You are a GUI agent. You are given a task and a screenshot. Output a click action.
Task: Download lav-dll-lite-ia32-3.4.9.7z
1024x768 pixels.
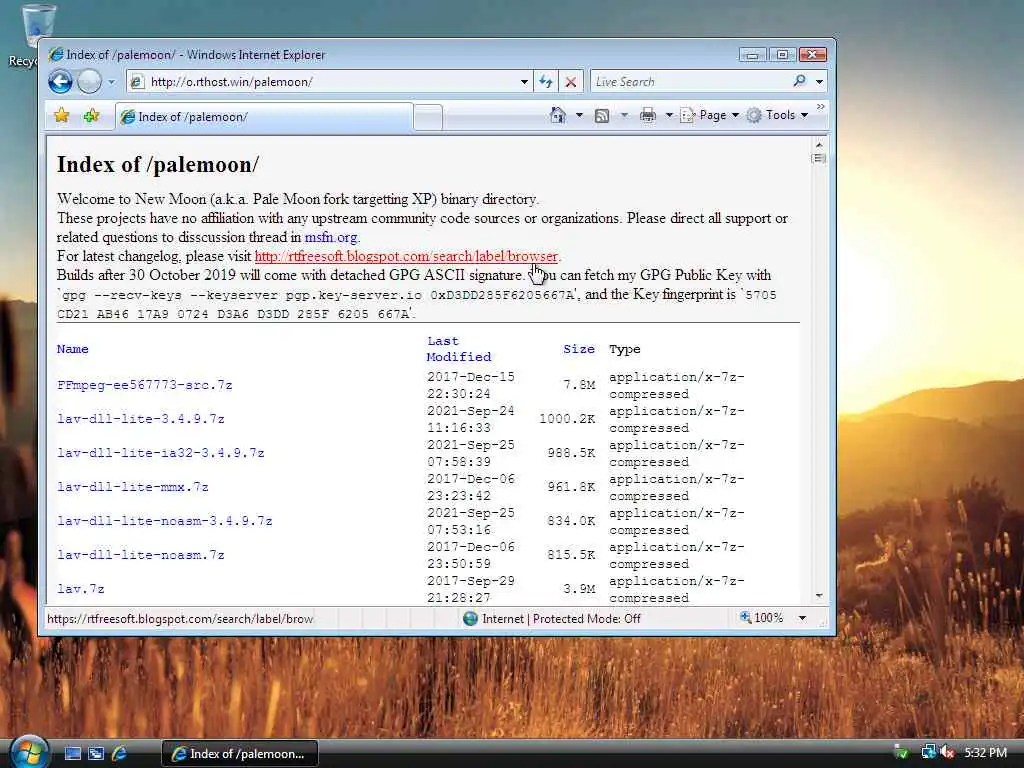click(x=161, y=453)
